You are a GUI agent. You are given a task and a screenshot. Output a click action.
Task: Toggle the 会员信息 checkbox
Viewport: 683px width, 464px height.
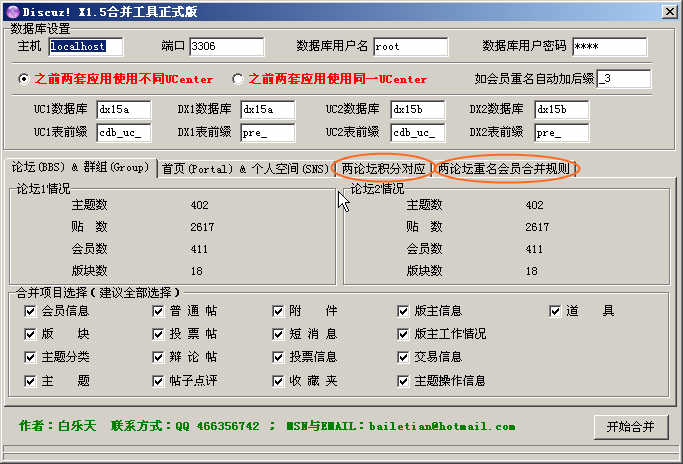[x=30, y=311]
